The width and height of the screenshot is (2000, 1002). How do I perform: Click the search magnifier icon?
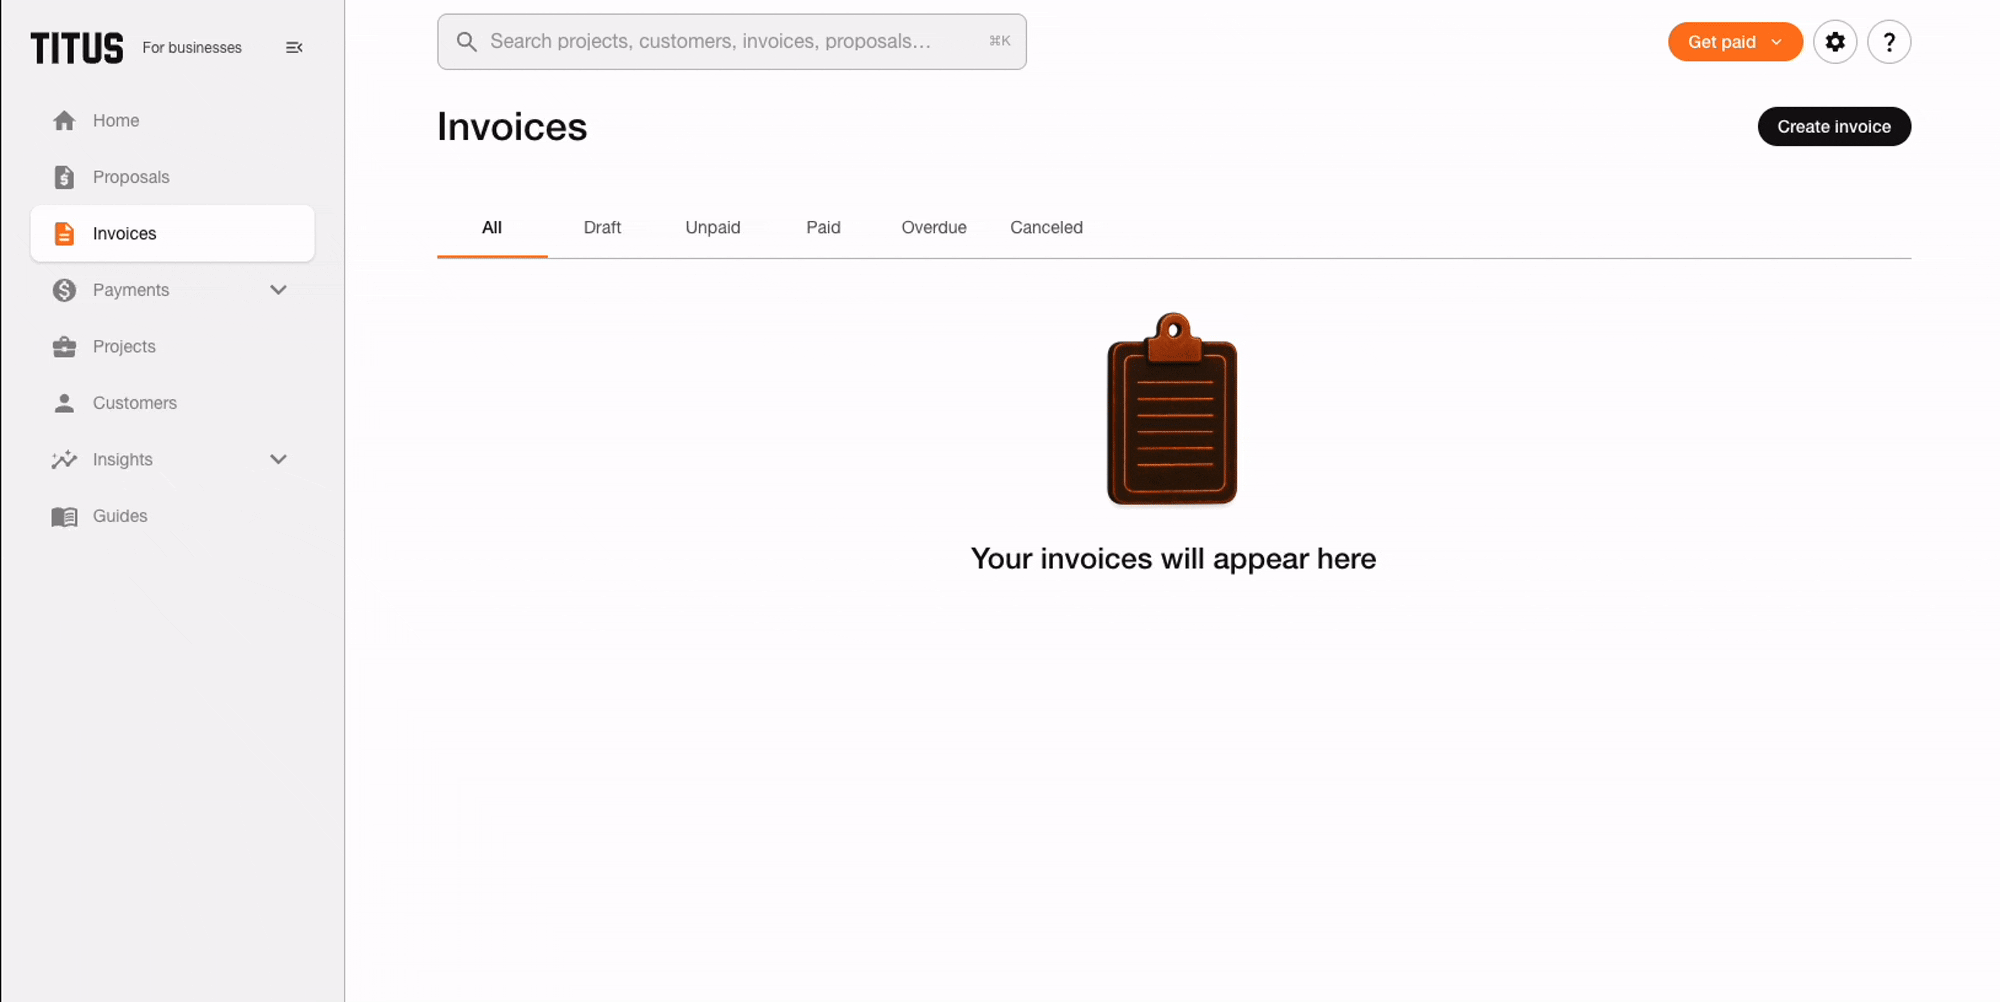click(466, 42)
